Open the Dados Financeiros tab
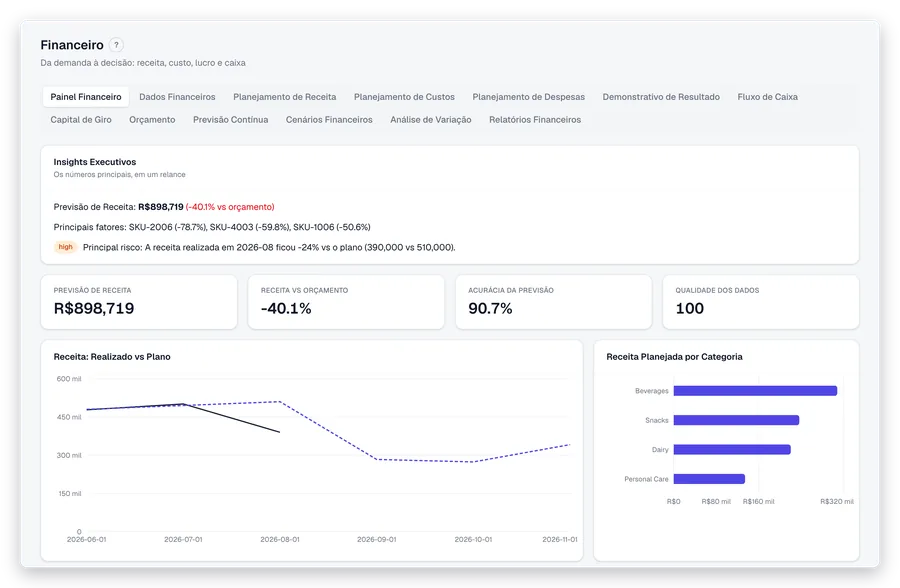This screenshot has width=900, height=588. [x=177, y=97]
